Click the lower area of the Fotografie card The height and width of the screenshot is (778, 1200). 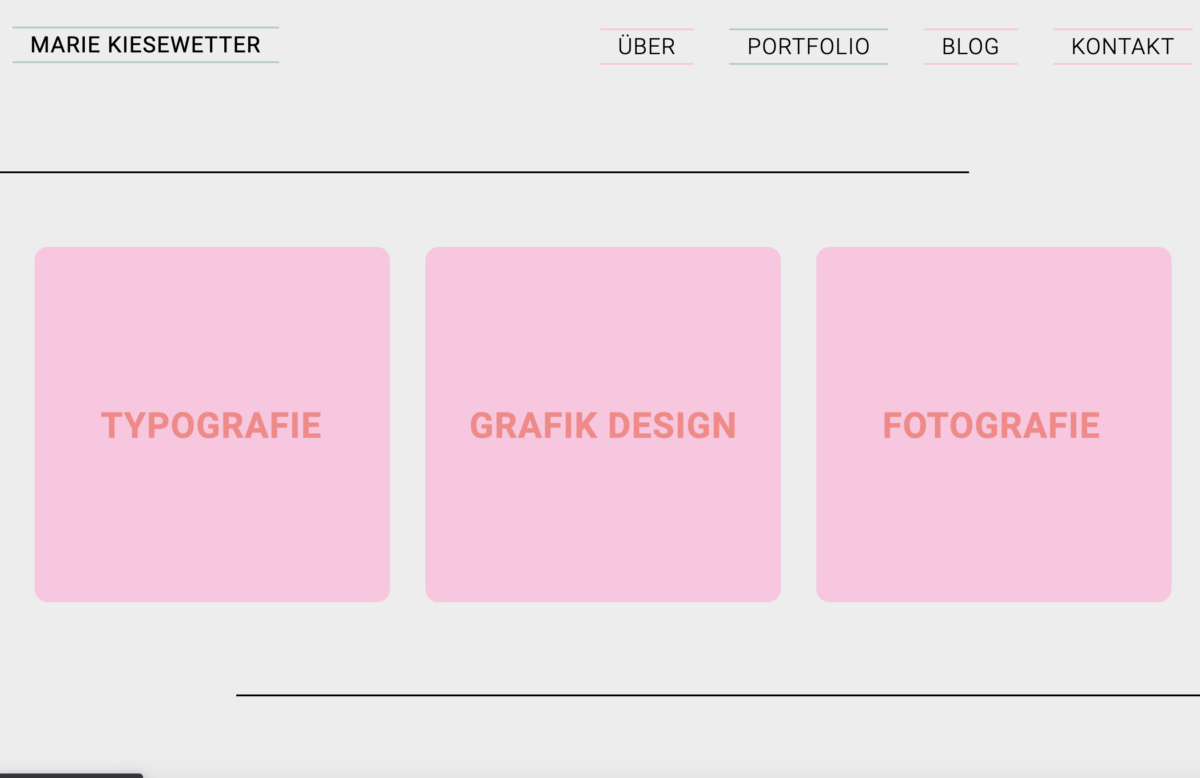993,530
